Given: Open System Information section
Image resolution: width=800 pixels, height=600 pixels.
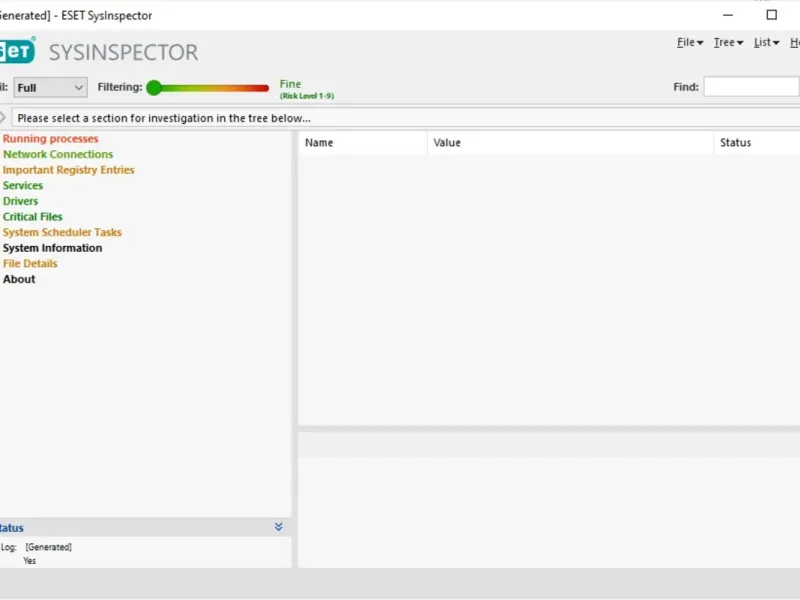Looking at the screenshot, I should point(53,248).
